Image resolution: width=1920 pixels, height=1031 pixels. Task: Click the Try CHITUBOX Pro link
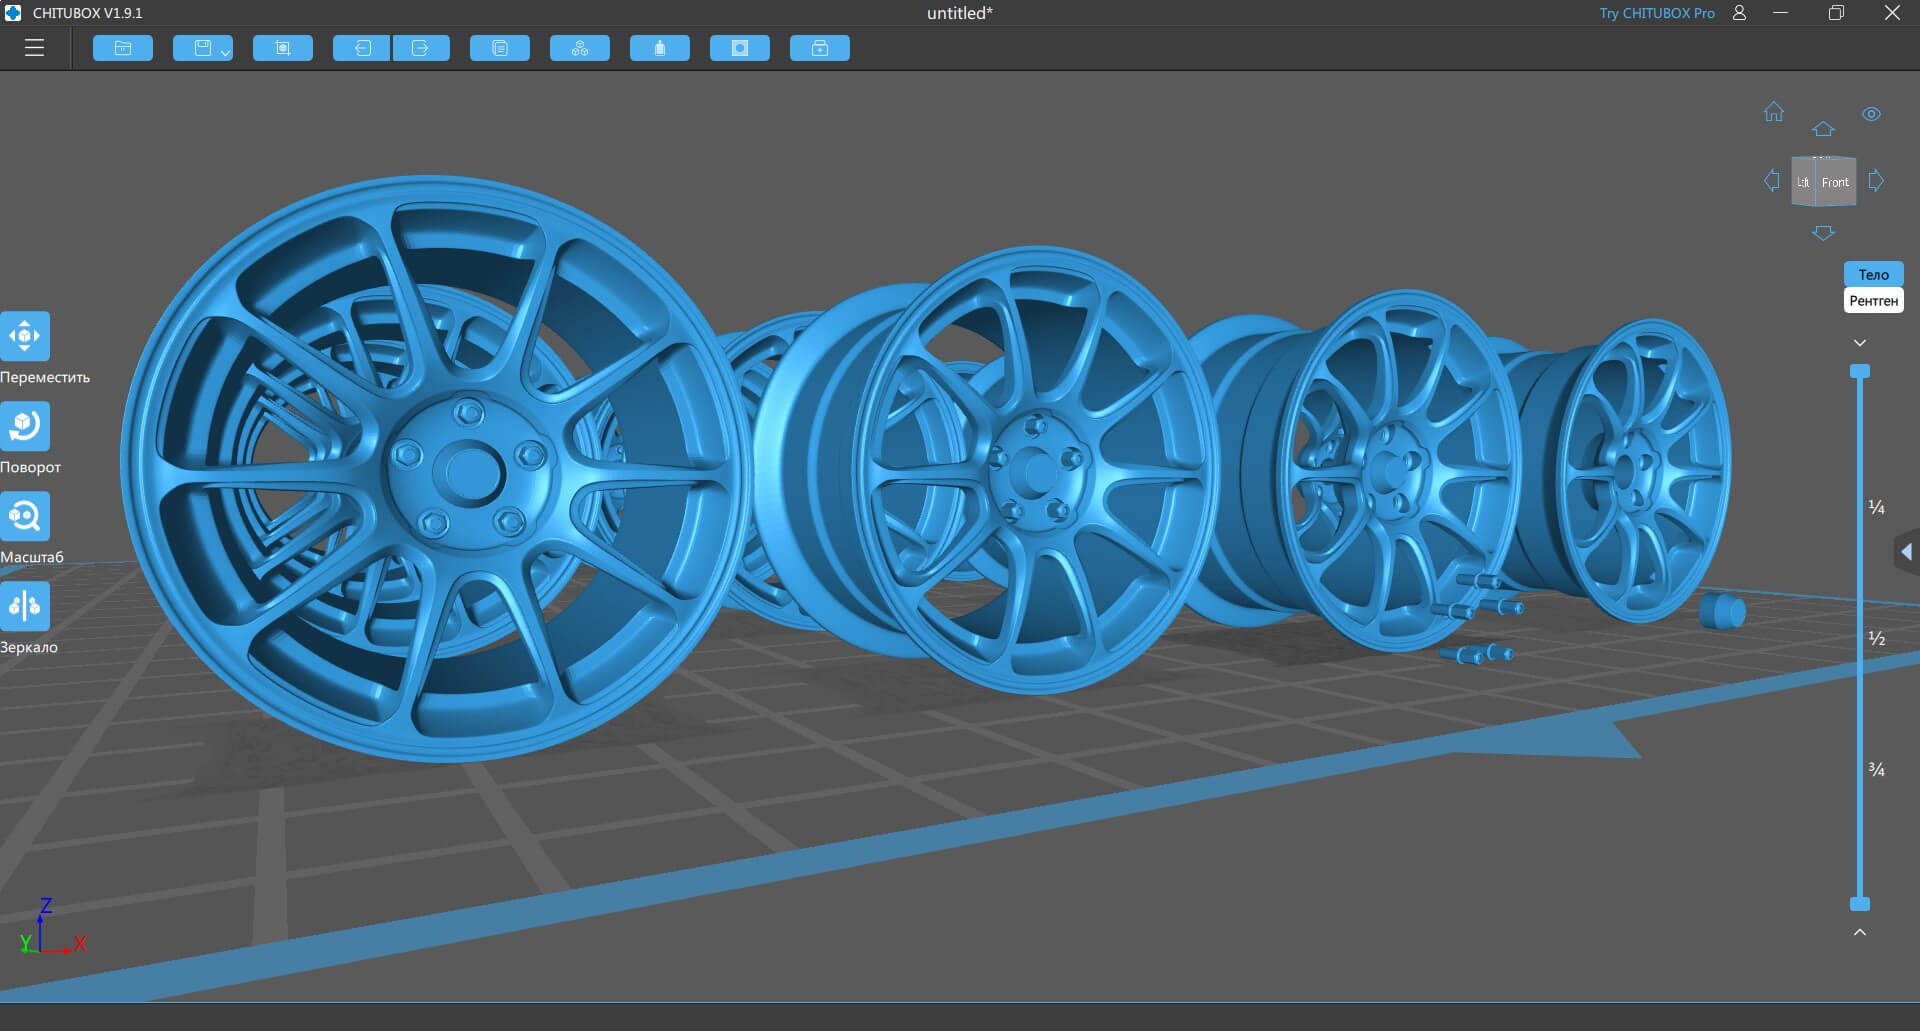[x=1656, y=13]
